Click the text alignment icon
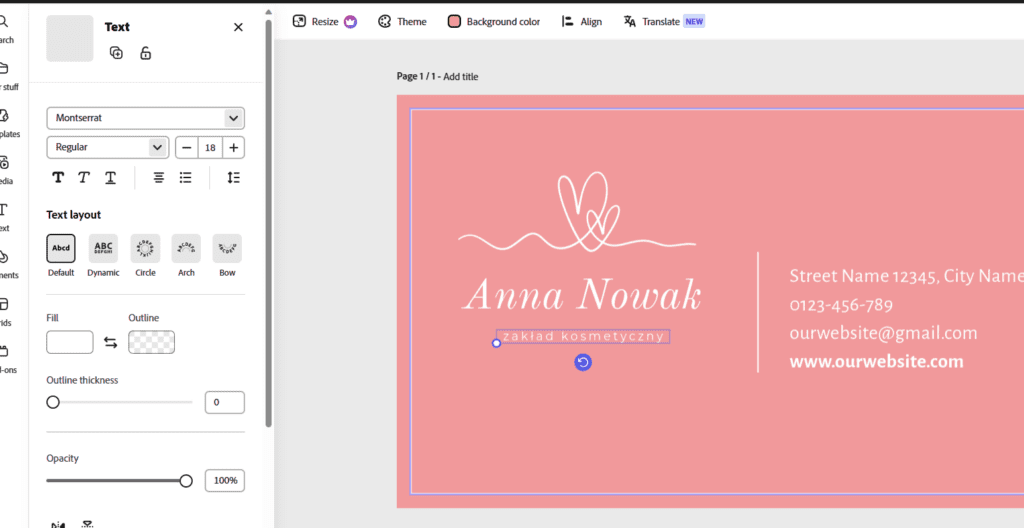1024x528 pixels. 159,177
